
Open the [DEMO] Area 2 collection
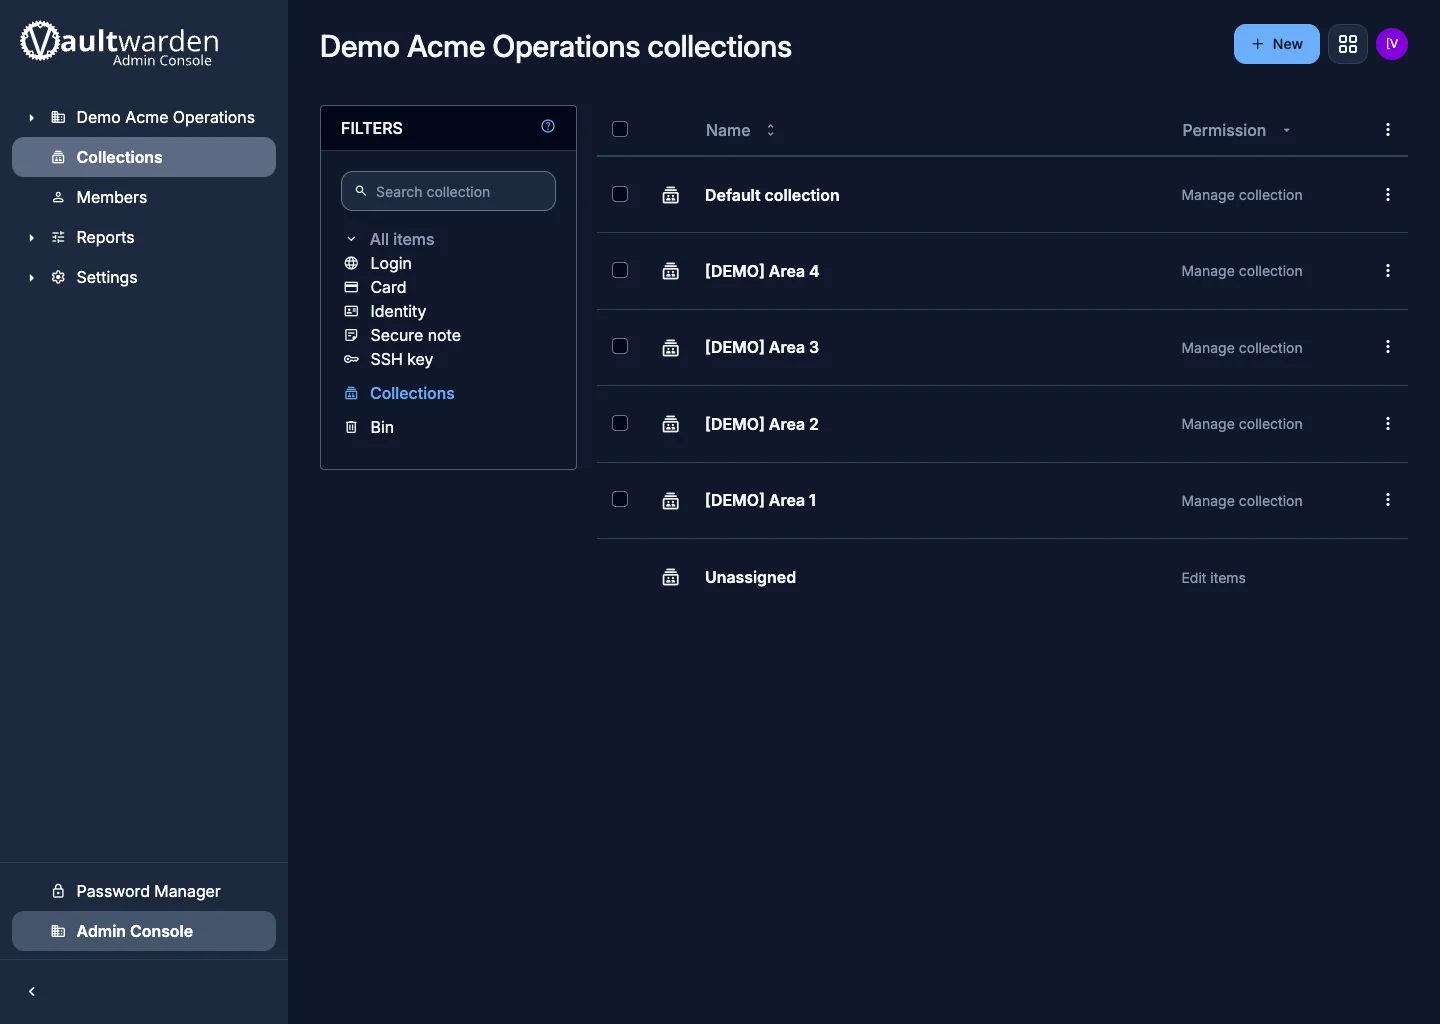(x=762, y=424)
